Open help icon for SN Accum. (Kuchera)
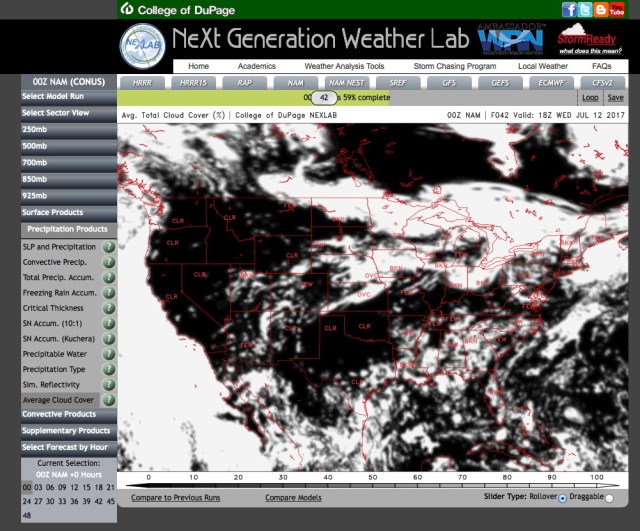The height and width of the screenshot is (531, 640). point(109,339)
